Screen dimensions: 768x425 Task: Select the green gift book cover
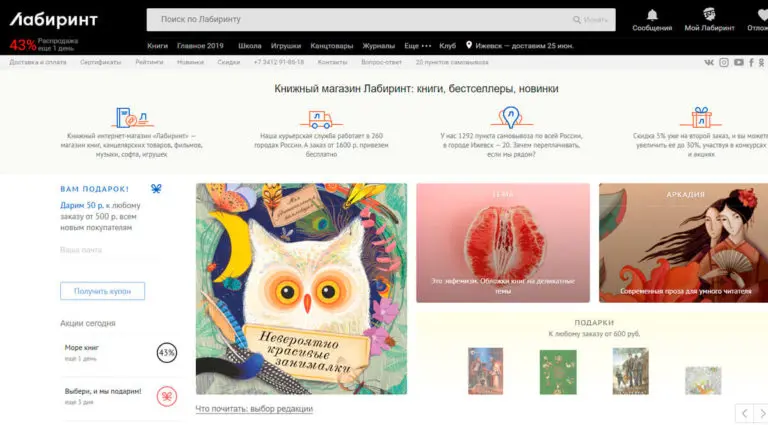[558, 372]
